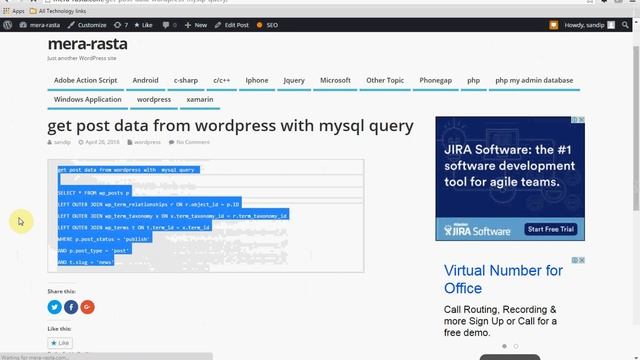The height and width of the screenshot is (360, 640).
Task: Open the Apps bookmarks shortcut
Action: click(x=14, y=11)
